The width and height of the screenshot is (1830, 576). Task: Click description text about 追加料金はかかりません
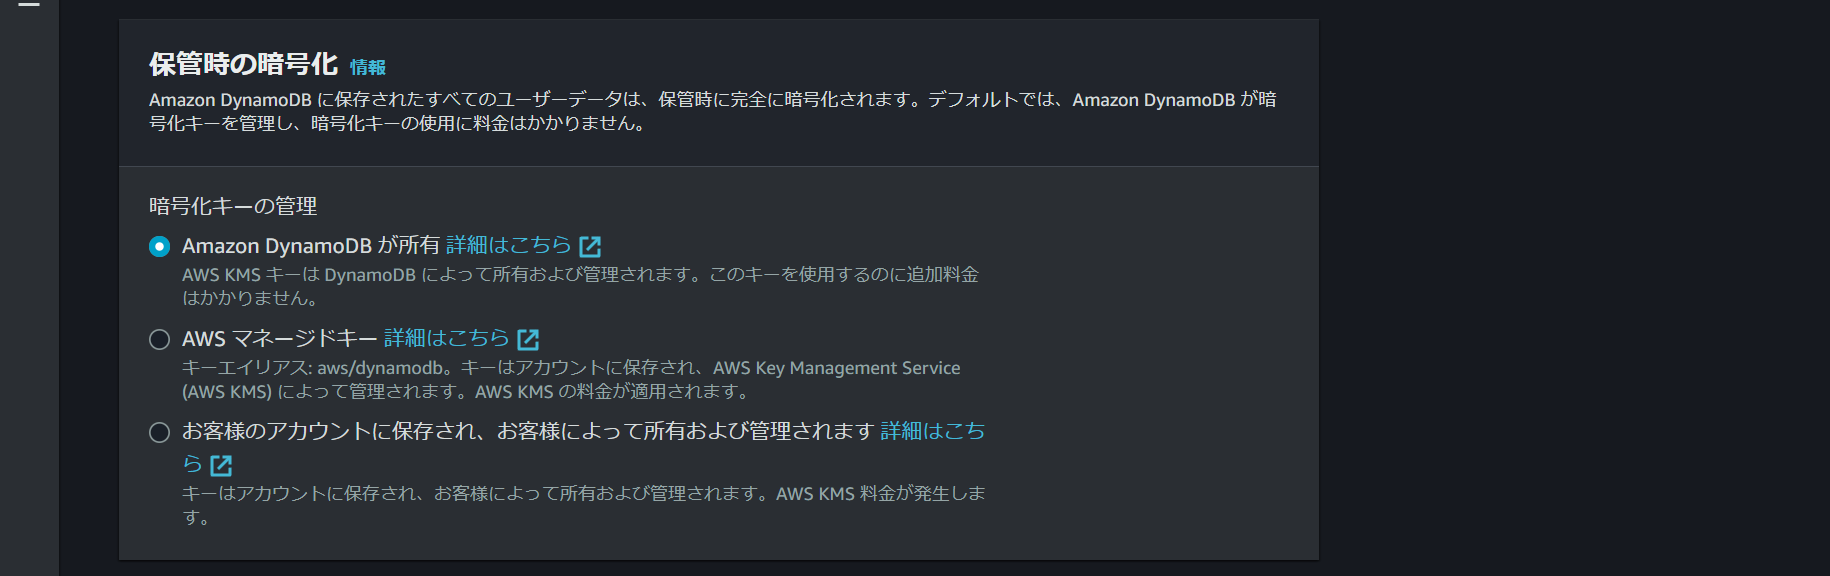580,286
